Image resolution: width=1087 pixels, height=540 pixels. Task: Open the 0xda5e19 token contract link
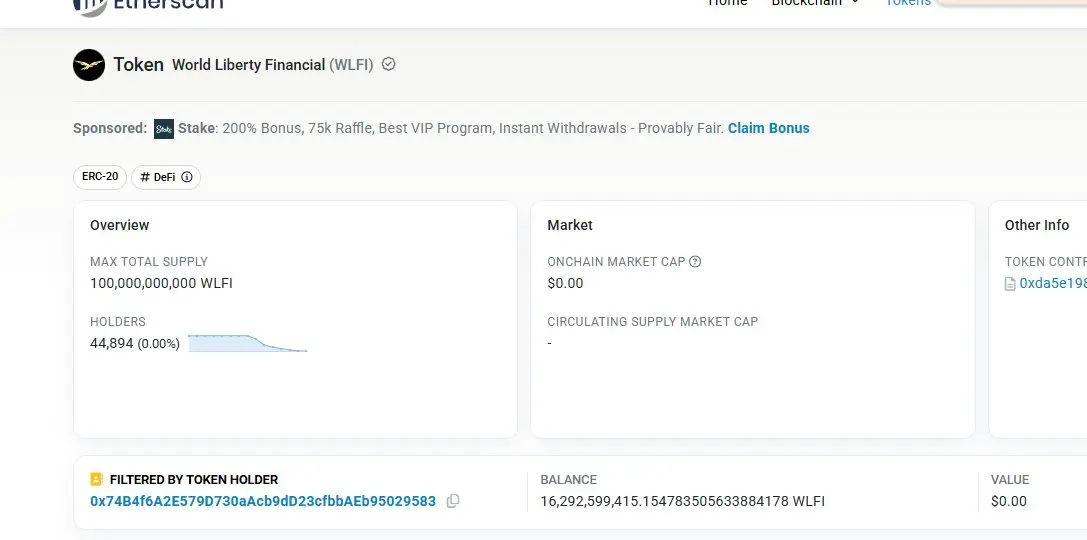(x=1053, y=284)
